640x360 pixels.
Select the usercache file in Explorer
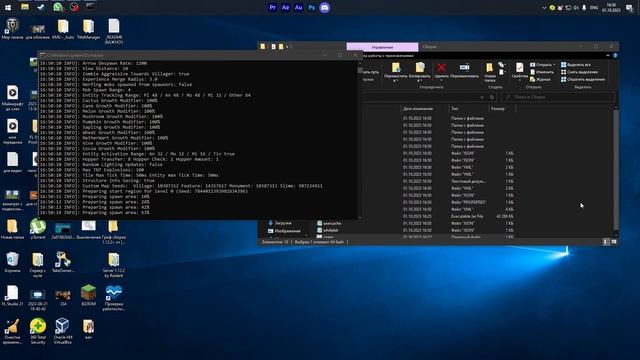[x=329, y=223]
